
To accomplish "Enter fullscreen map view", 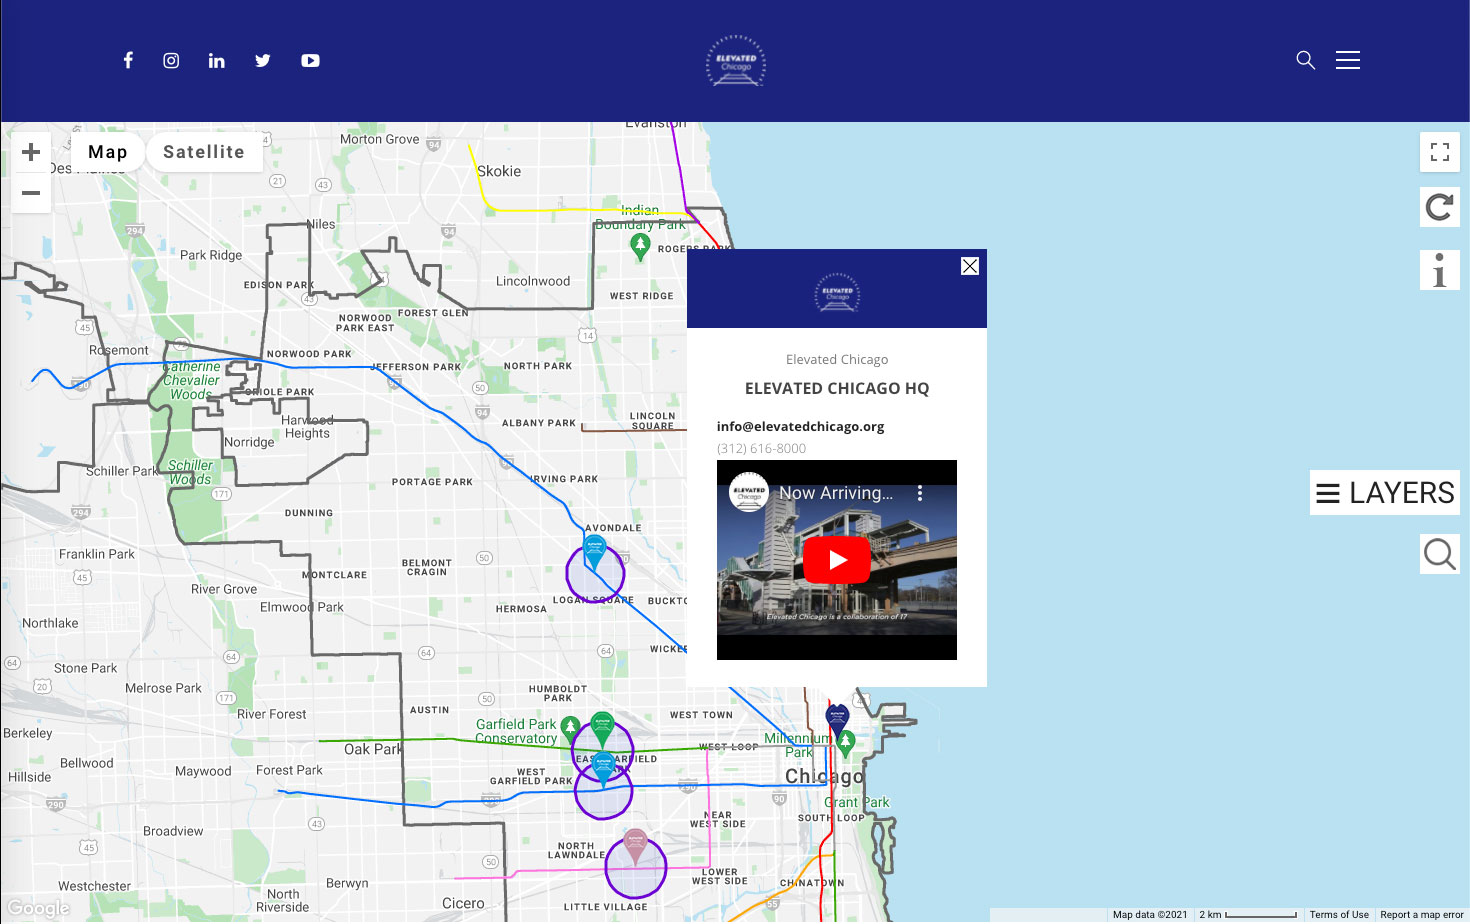I will [x=1439, y=152].
